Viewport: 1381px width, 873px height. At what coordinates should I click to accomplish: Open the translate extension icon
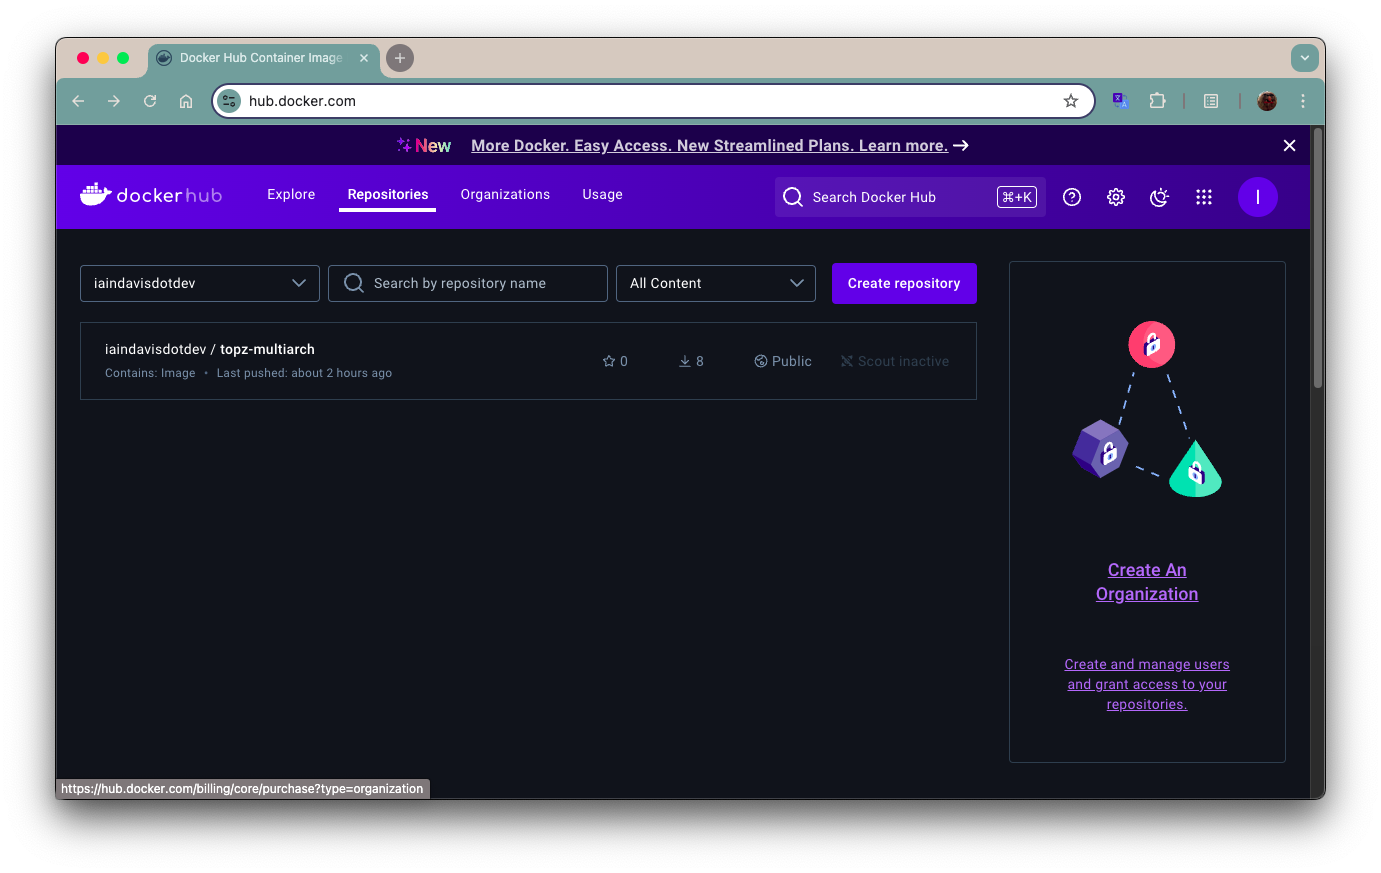coord(1121,101)
